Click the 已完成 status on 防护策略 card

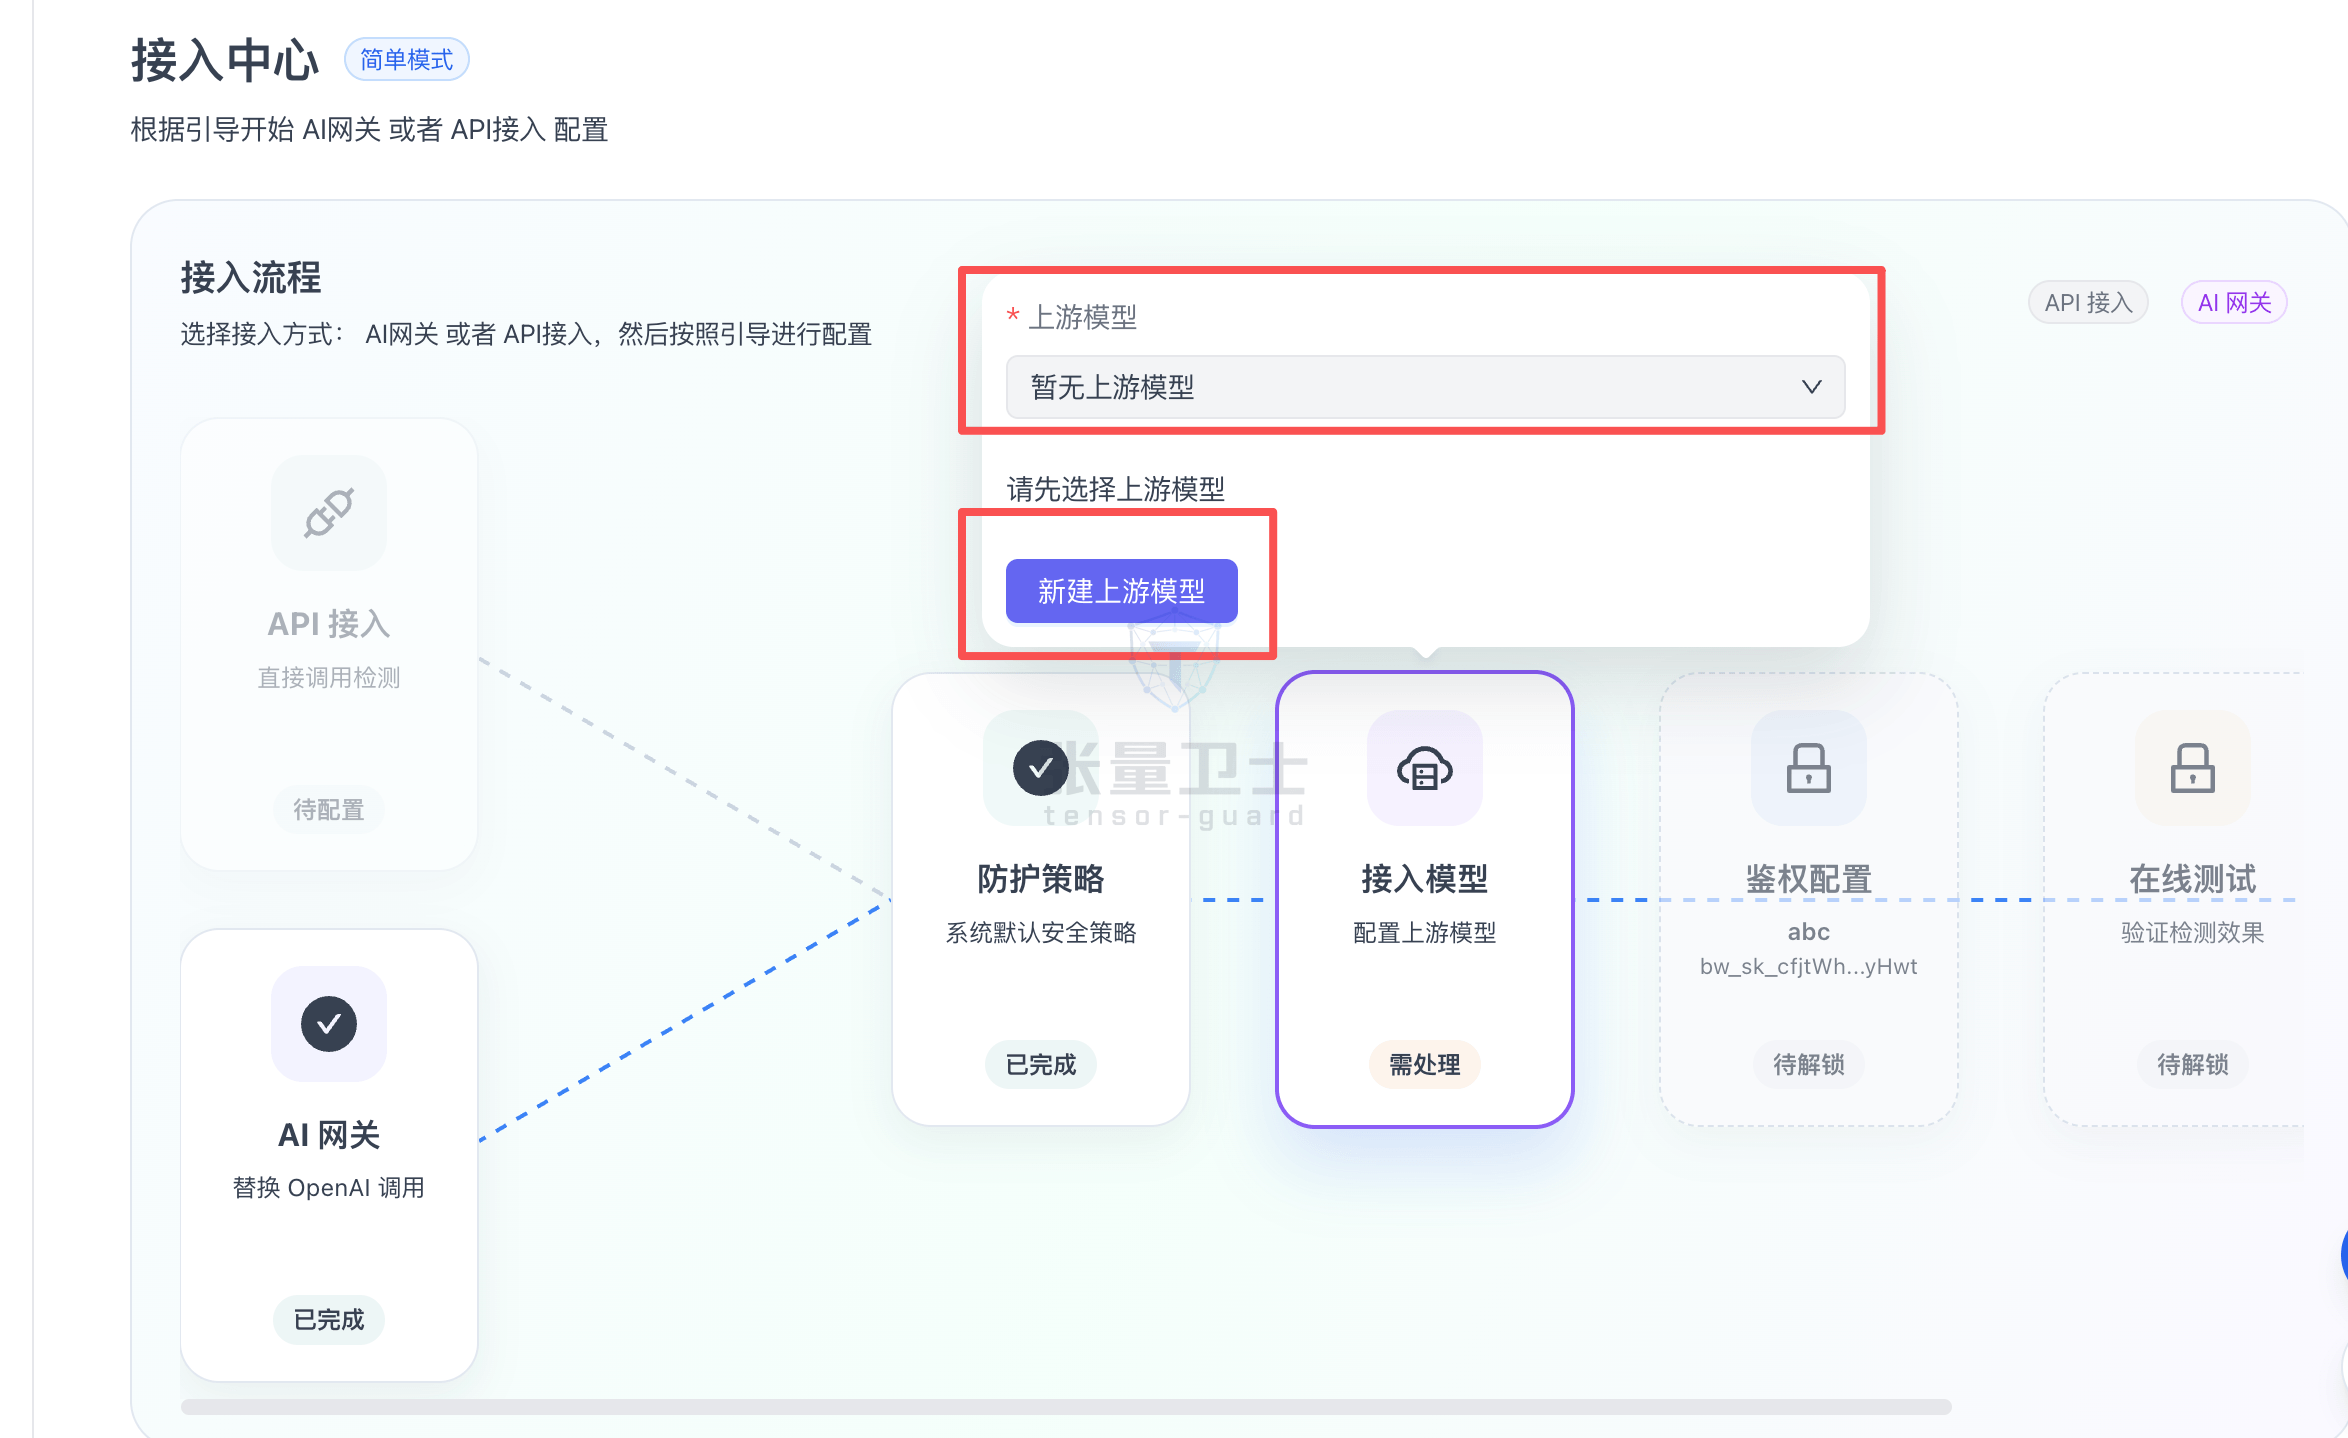1041,1065
